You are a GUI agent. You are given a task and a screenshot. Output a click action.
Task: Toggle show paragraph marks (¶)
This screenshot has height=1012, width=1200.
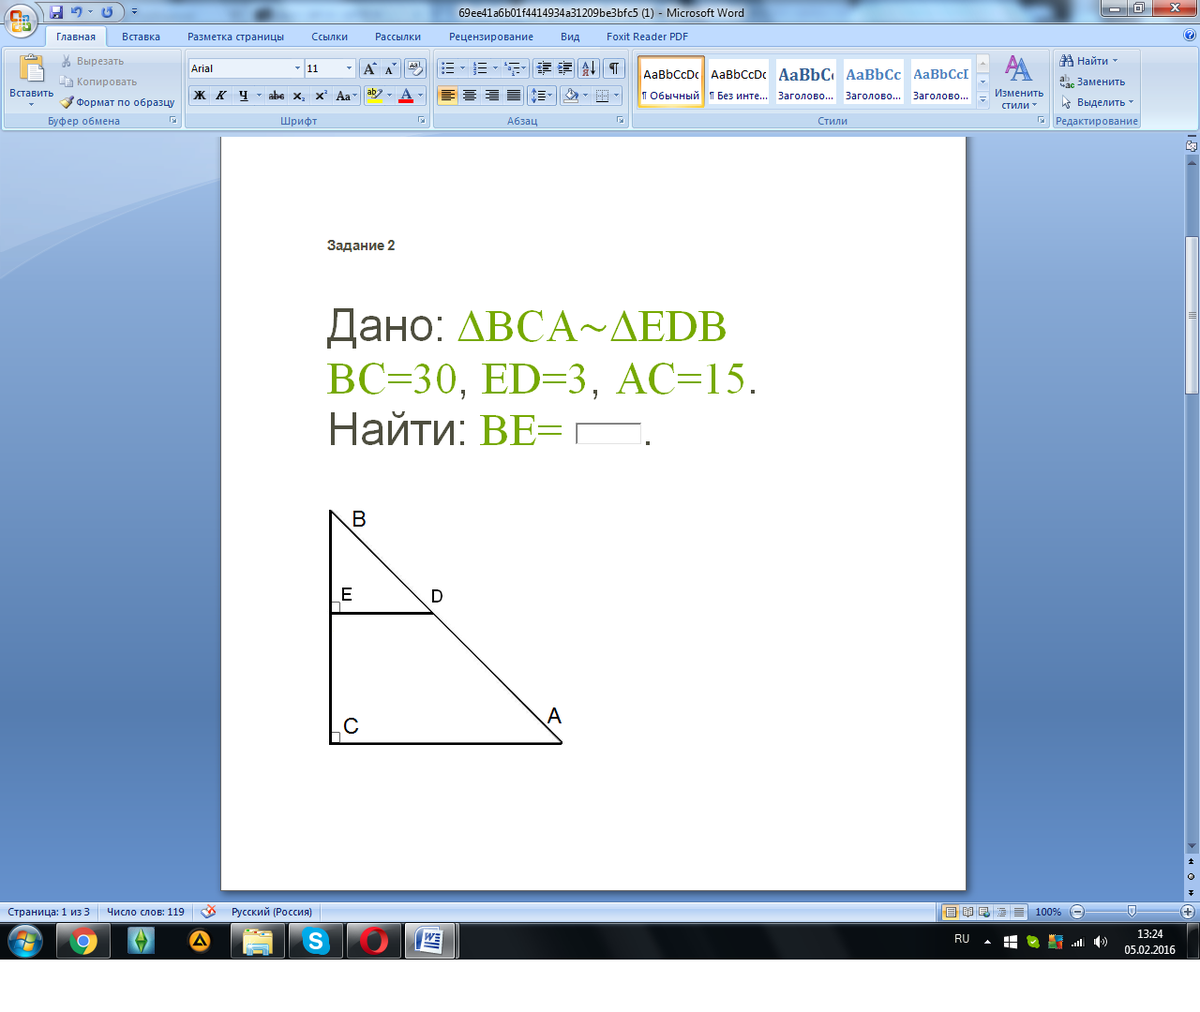[x=614, y=68]
